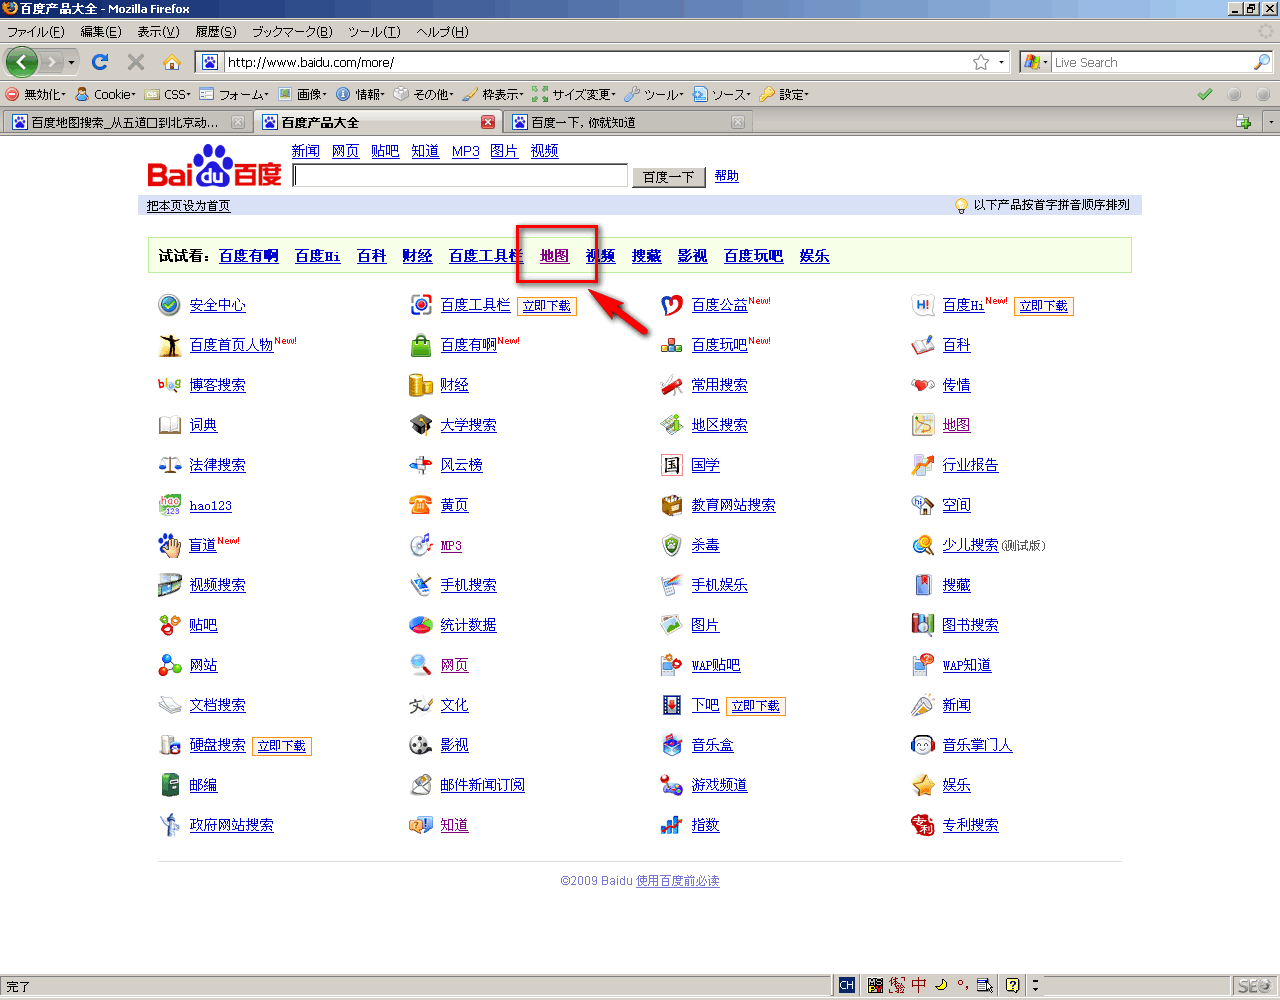
Task: Click the hao123 icon
Action: [170, 505]
